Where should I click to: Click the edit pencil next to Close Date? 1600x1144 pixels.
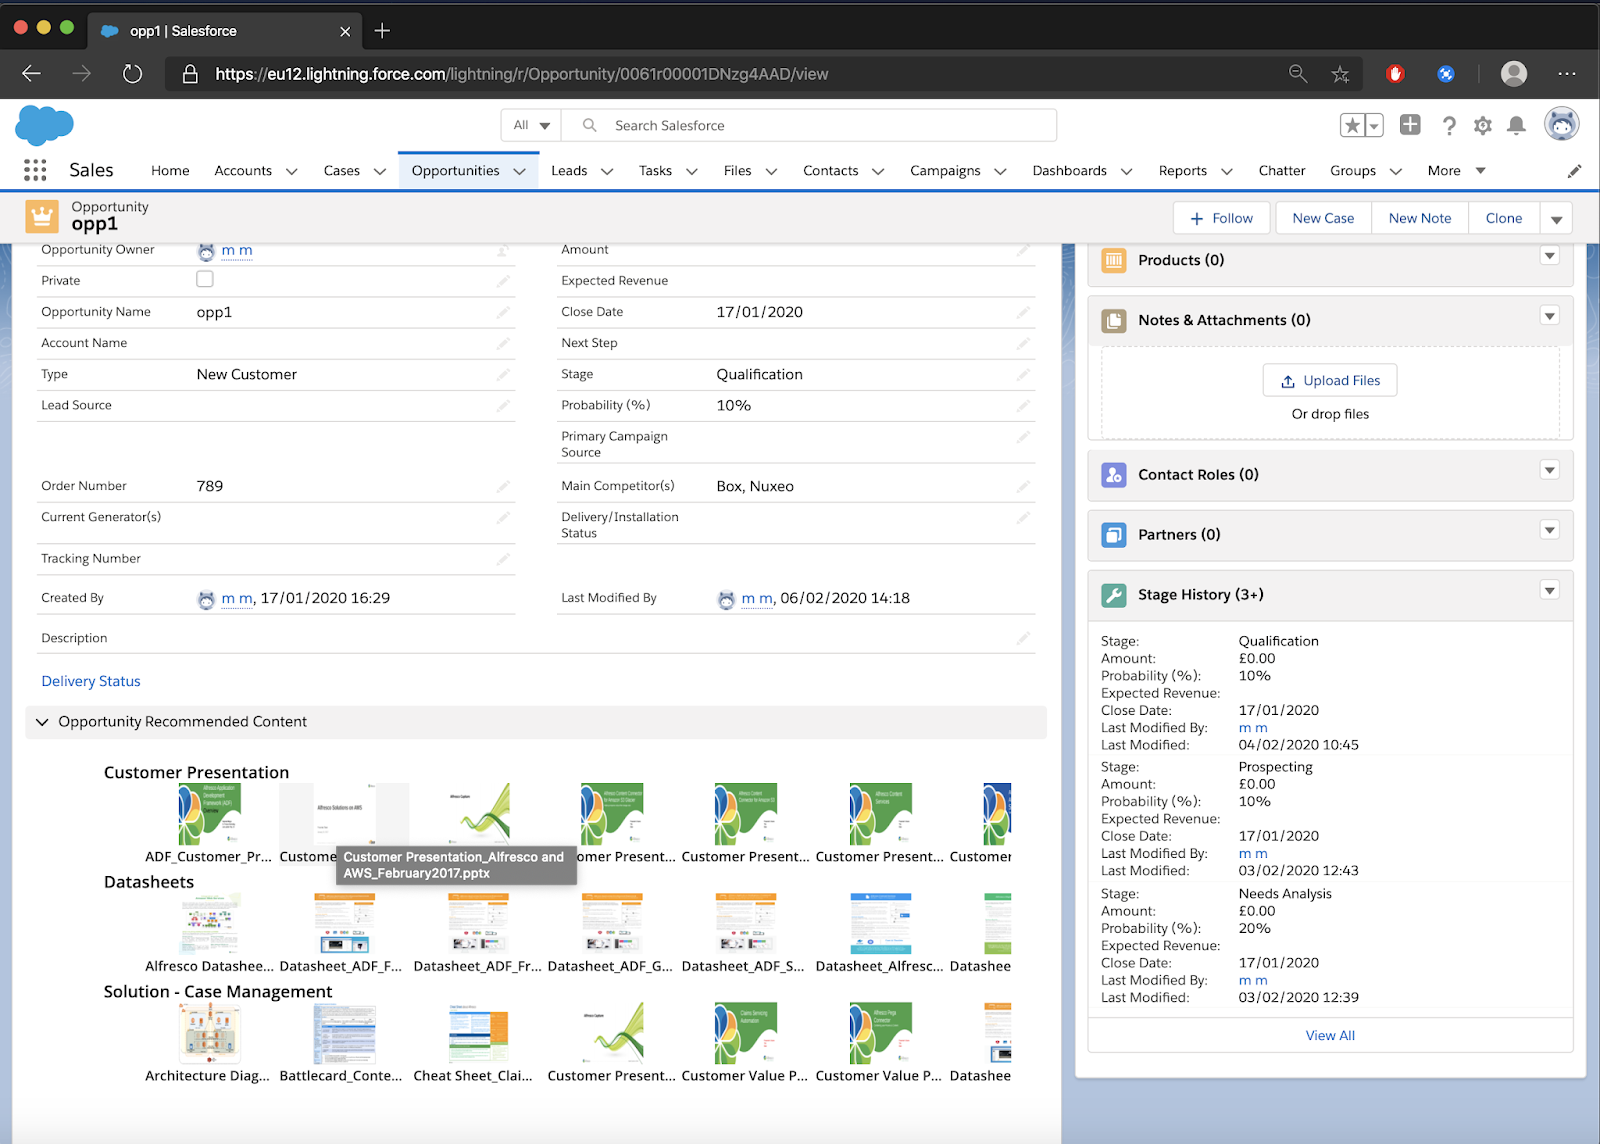[1023, 311]
